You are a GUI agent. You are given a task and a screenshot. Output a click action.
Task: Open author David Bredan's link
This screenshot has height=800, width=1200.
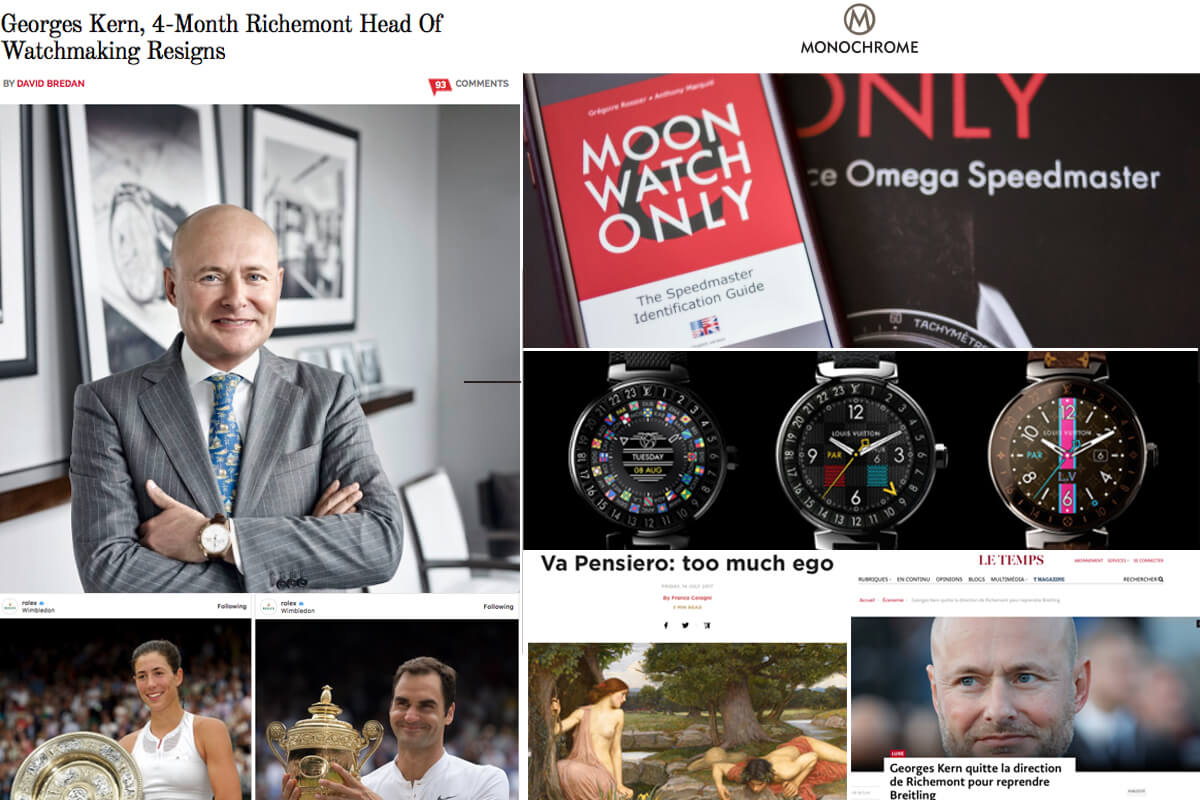tap(50, 84)
